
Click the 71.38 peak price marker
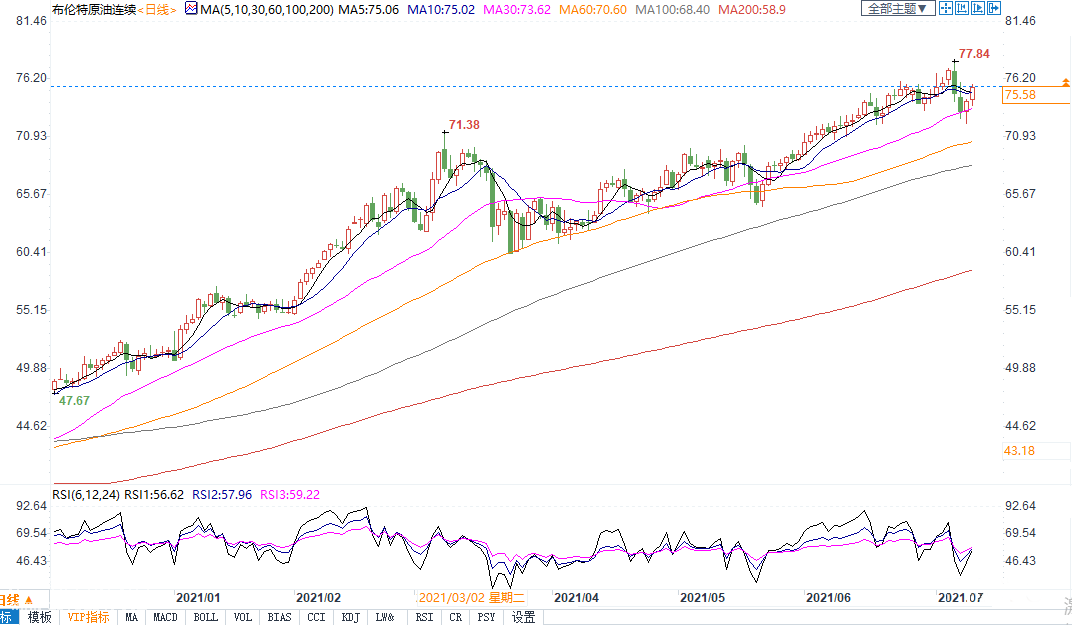[x=464, y=125]
